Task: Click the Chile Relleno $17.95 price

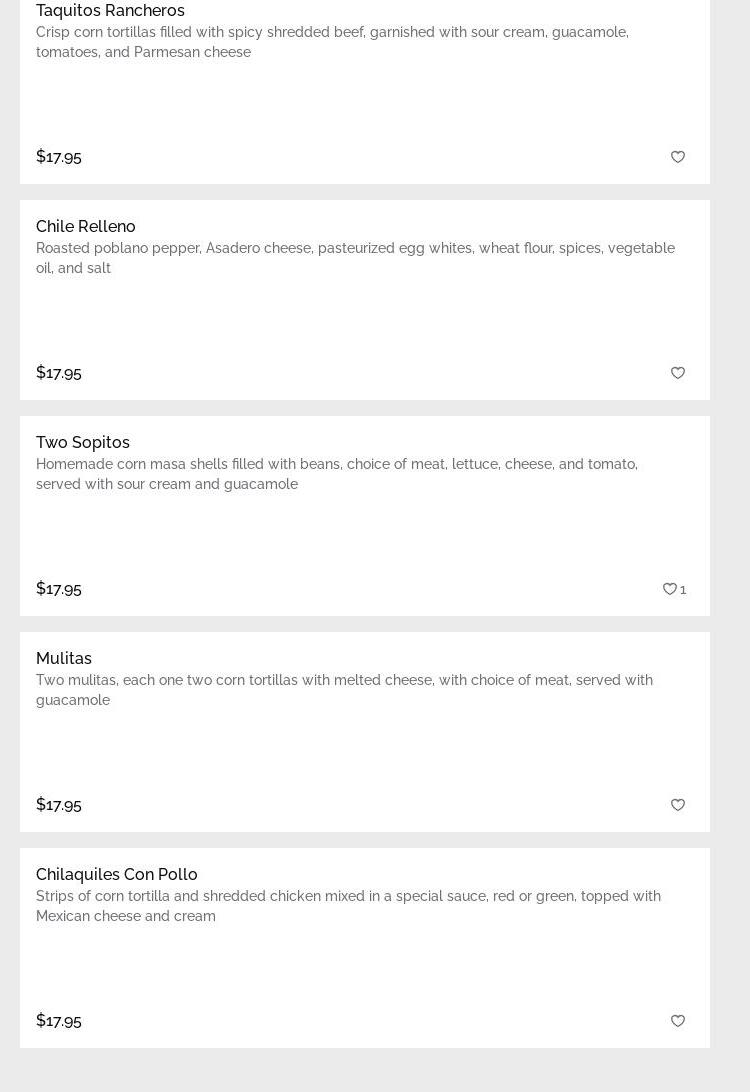Action: point(59,372)
